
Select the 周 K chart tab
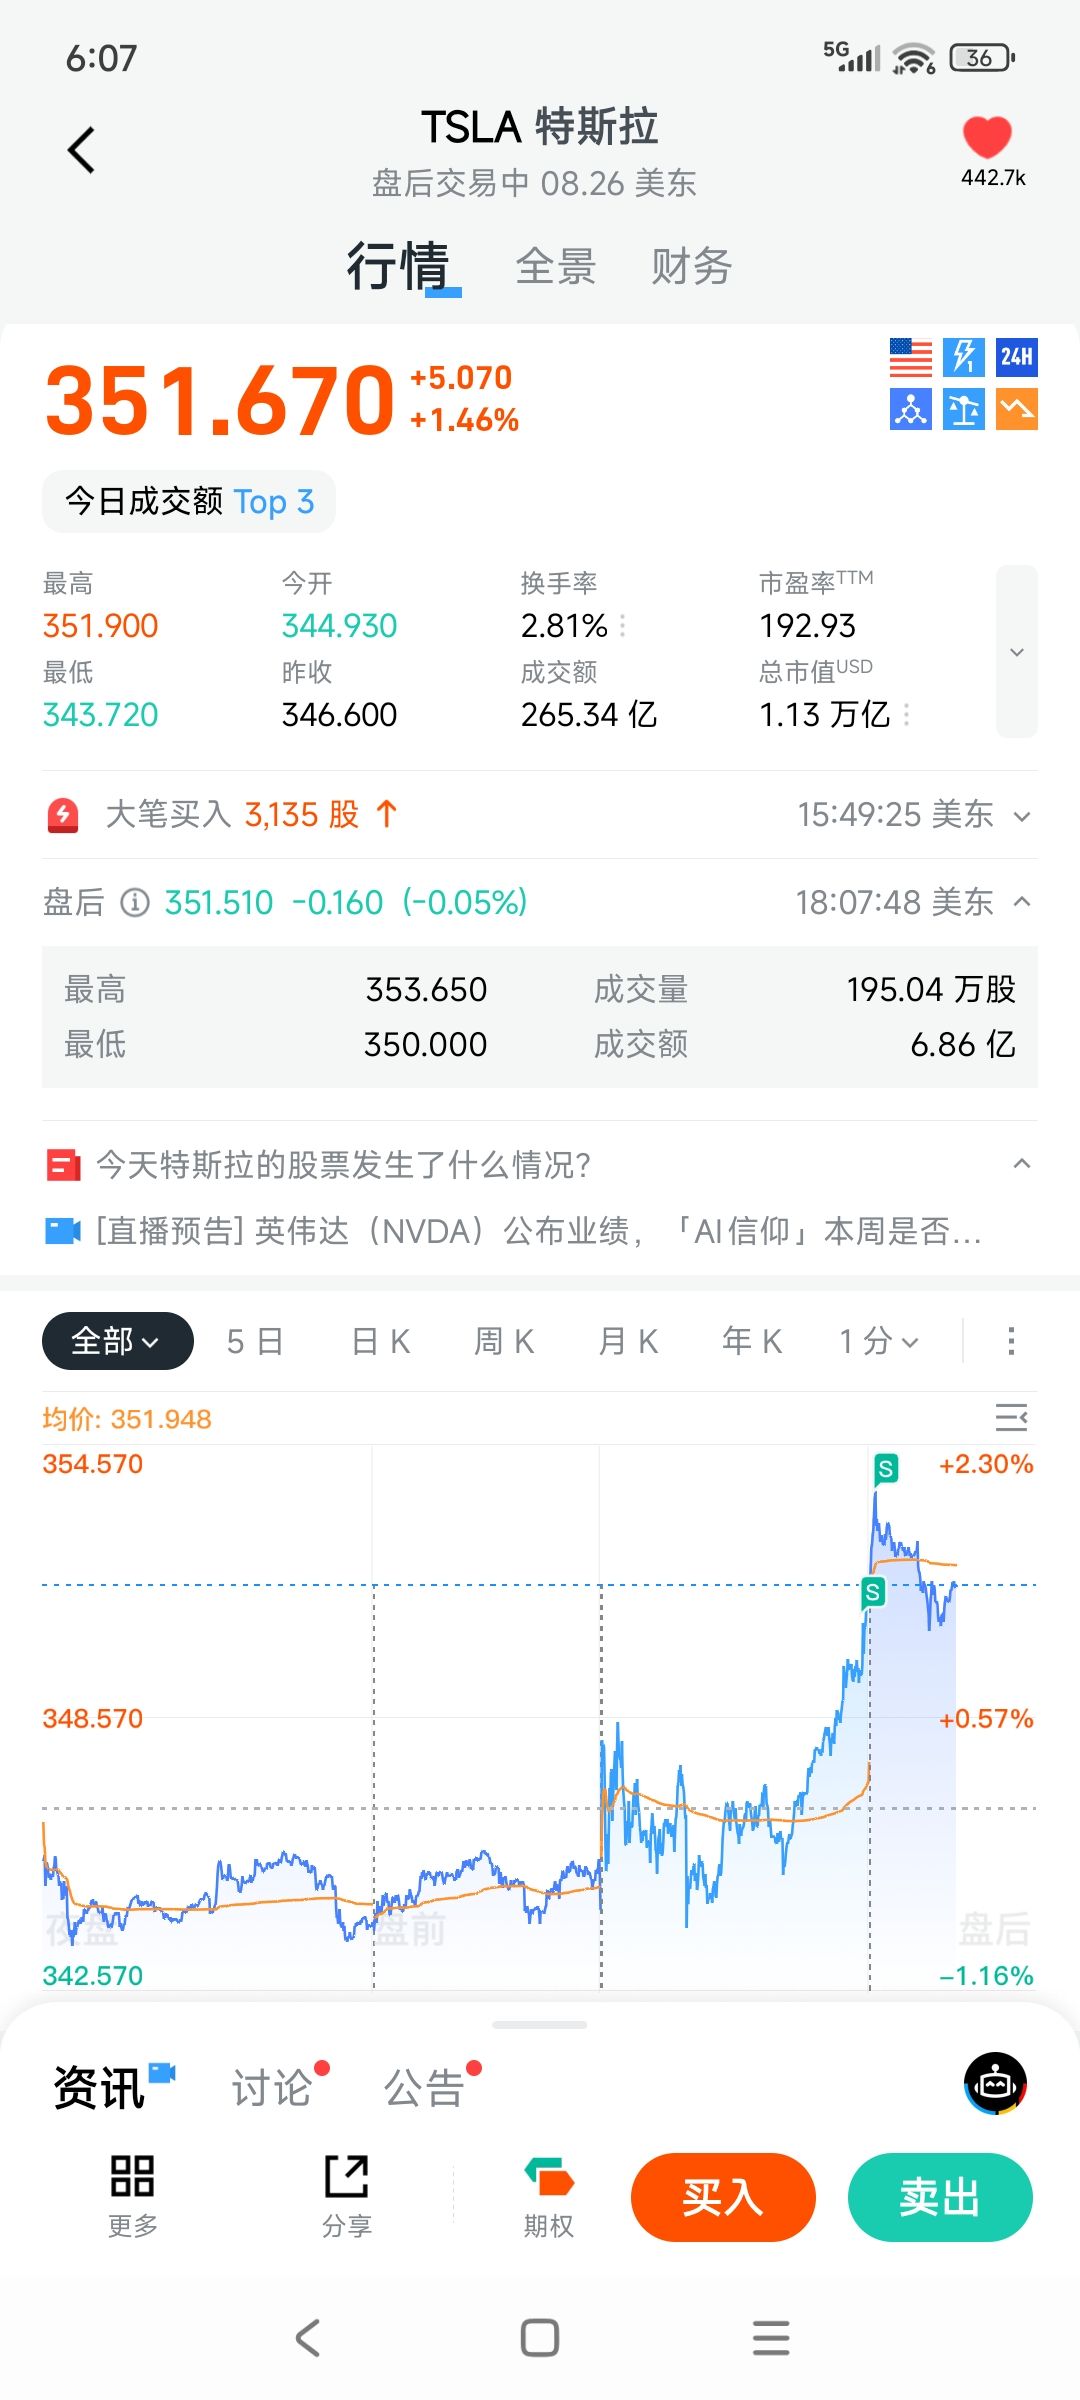click(x=504, y=1341)
